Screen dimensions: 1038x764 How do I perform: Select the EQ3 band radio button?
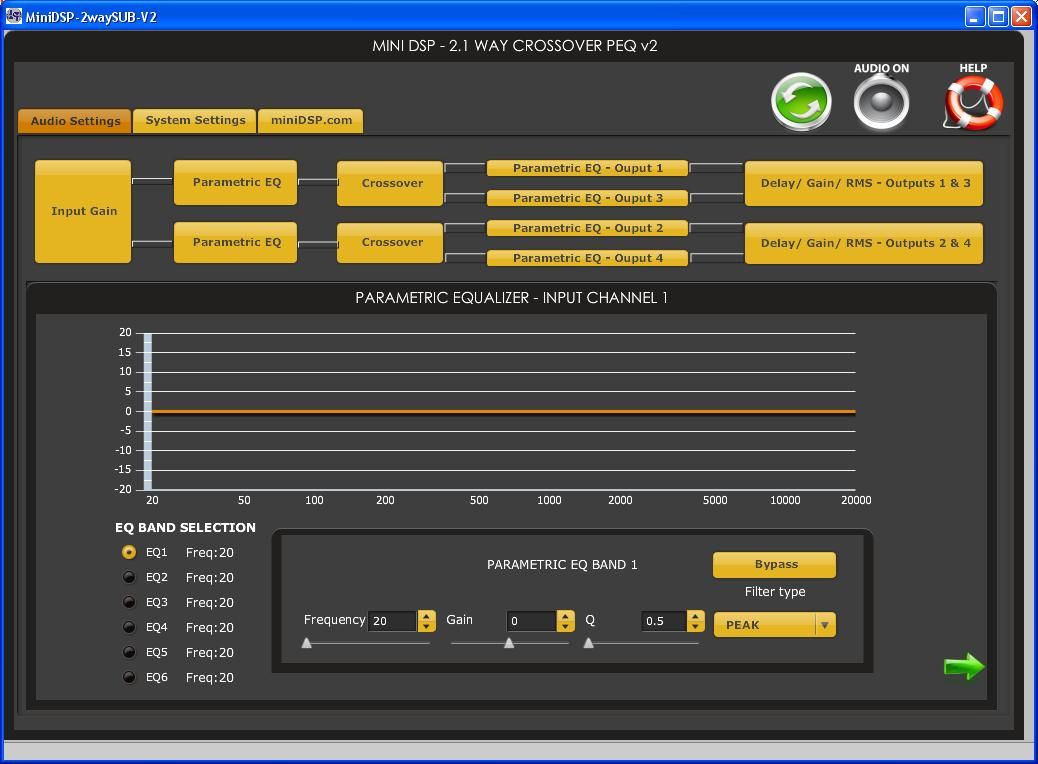(x=129, y=602)
